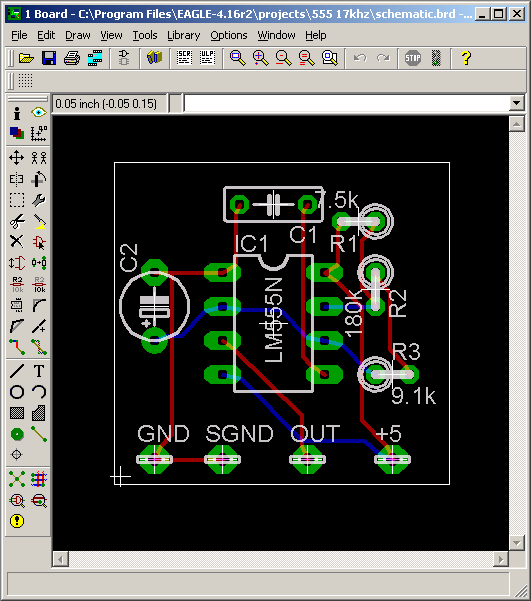The width and height of the screenshot is (531, 601).
Task: Select the Change wrench tool
Action: [39, 200]
